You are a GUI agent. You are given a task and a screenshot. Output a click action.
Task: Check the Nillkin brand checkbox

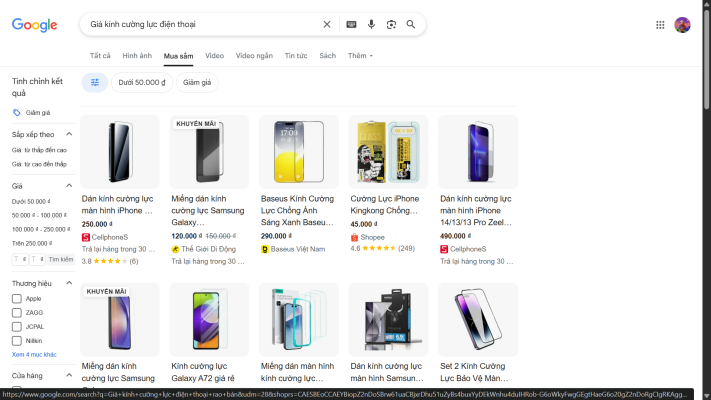pos(17,341)
